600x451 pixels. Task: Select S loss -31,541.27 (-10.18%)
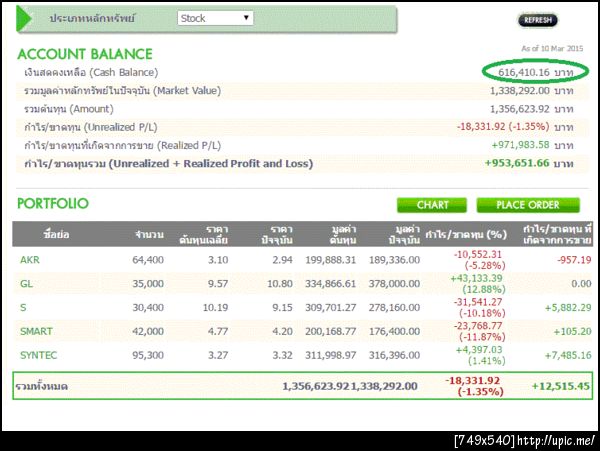coord(479,307)
